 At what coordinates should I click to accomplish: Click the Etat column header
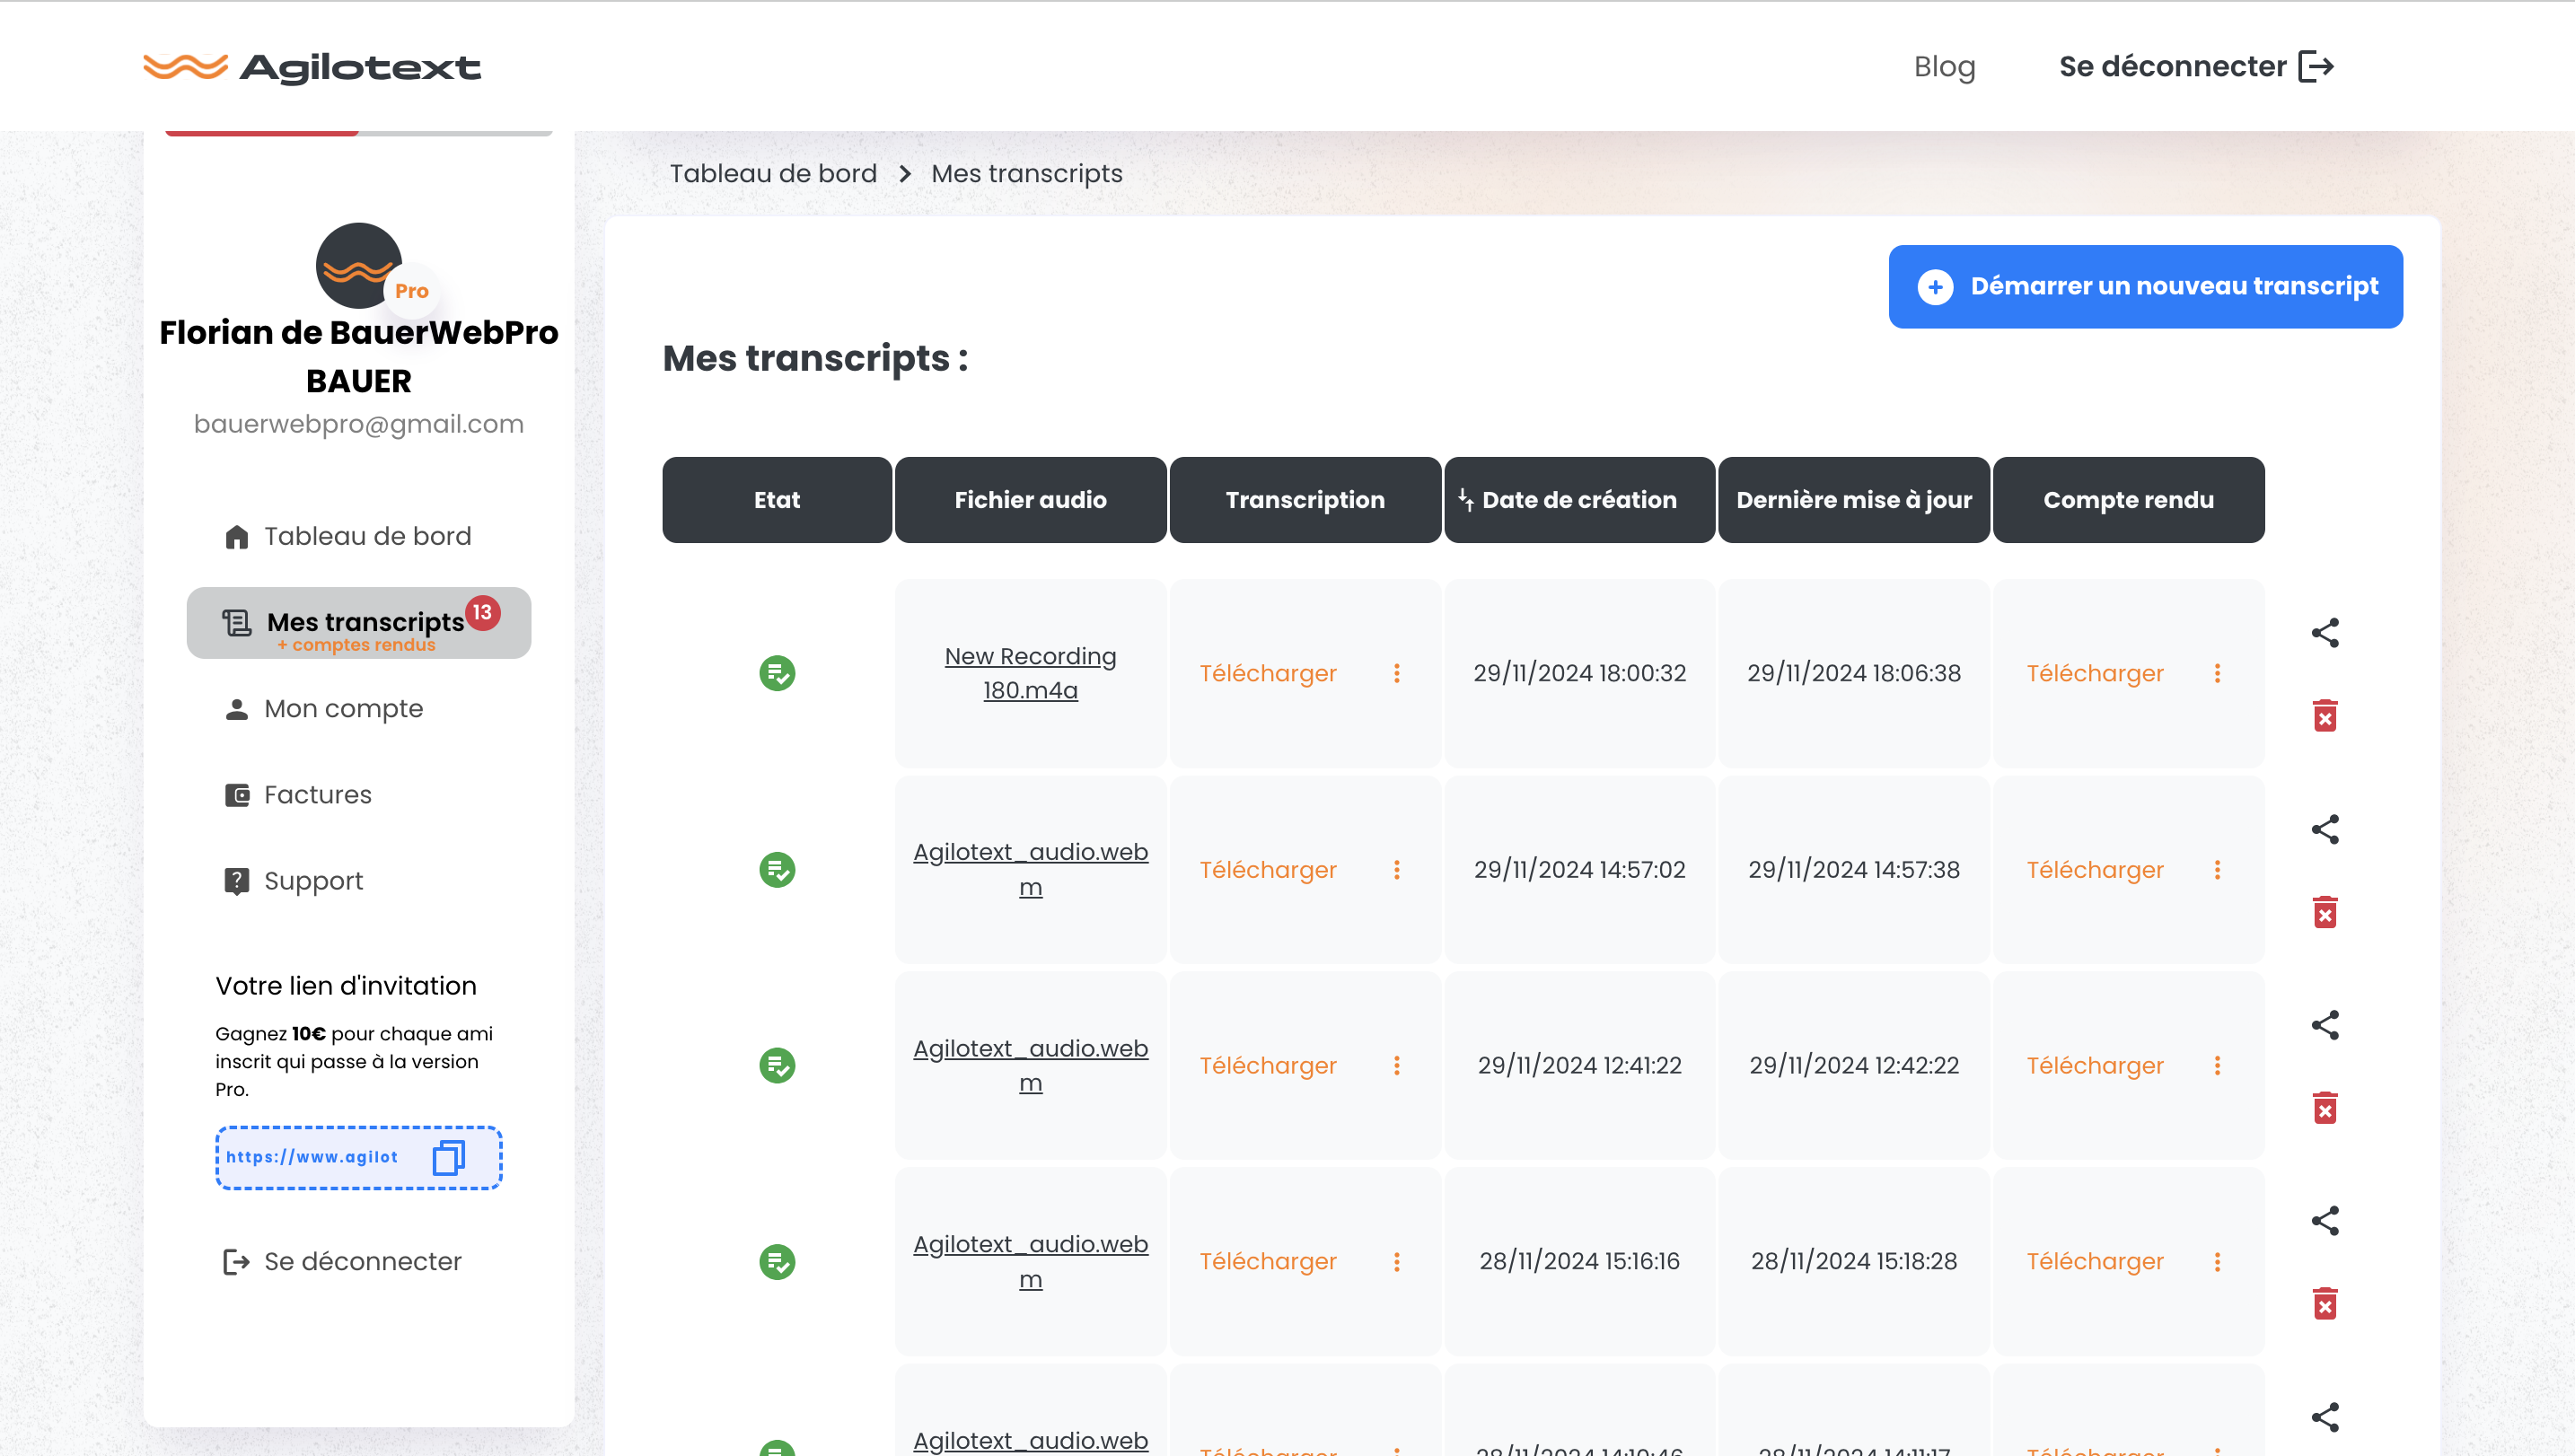coord(777,500)
